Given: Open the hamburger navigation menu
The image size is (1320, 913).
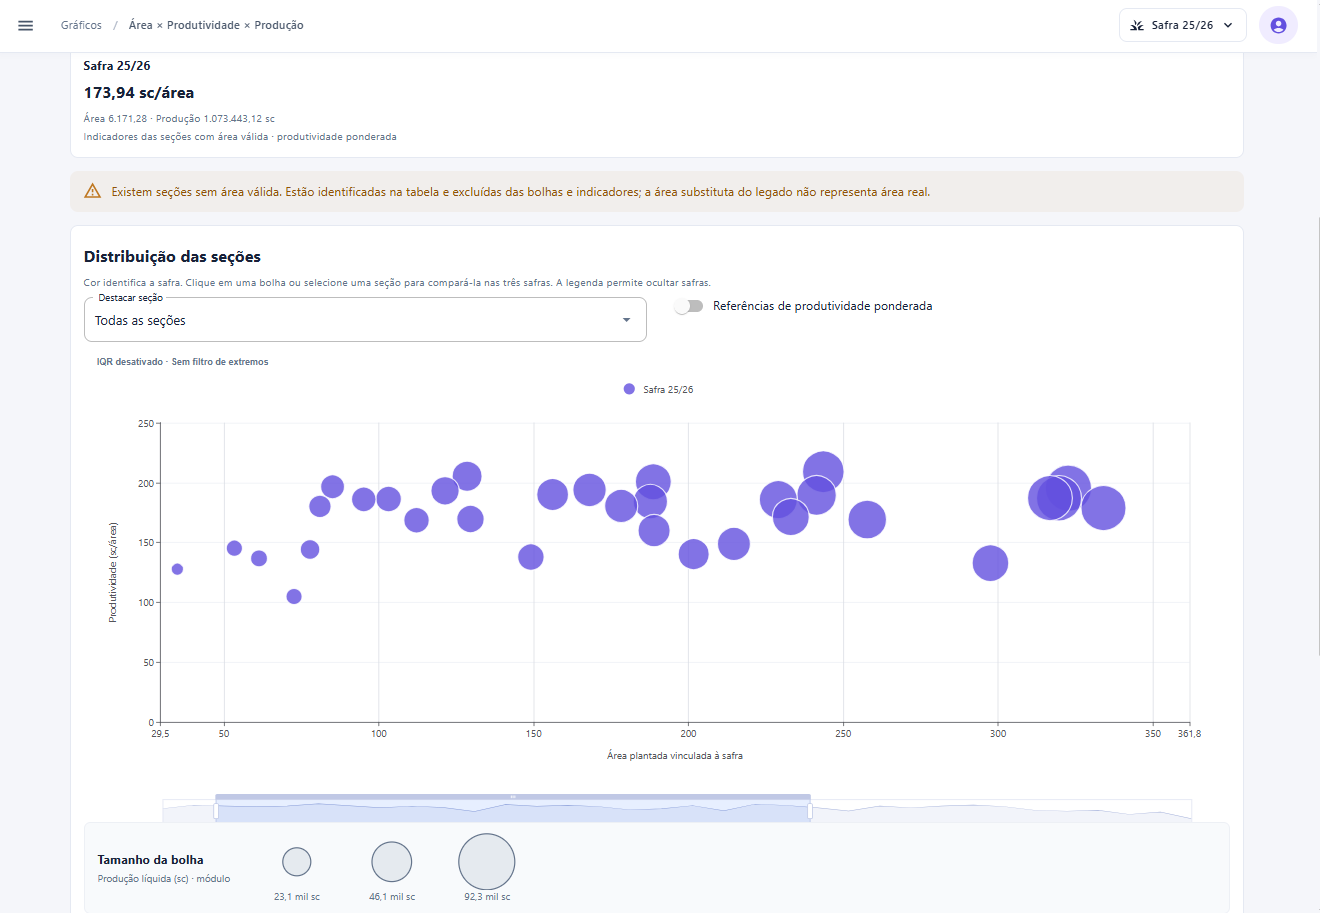Looking at the screenshot, I should pos(26,25).
